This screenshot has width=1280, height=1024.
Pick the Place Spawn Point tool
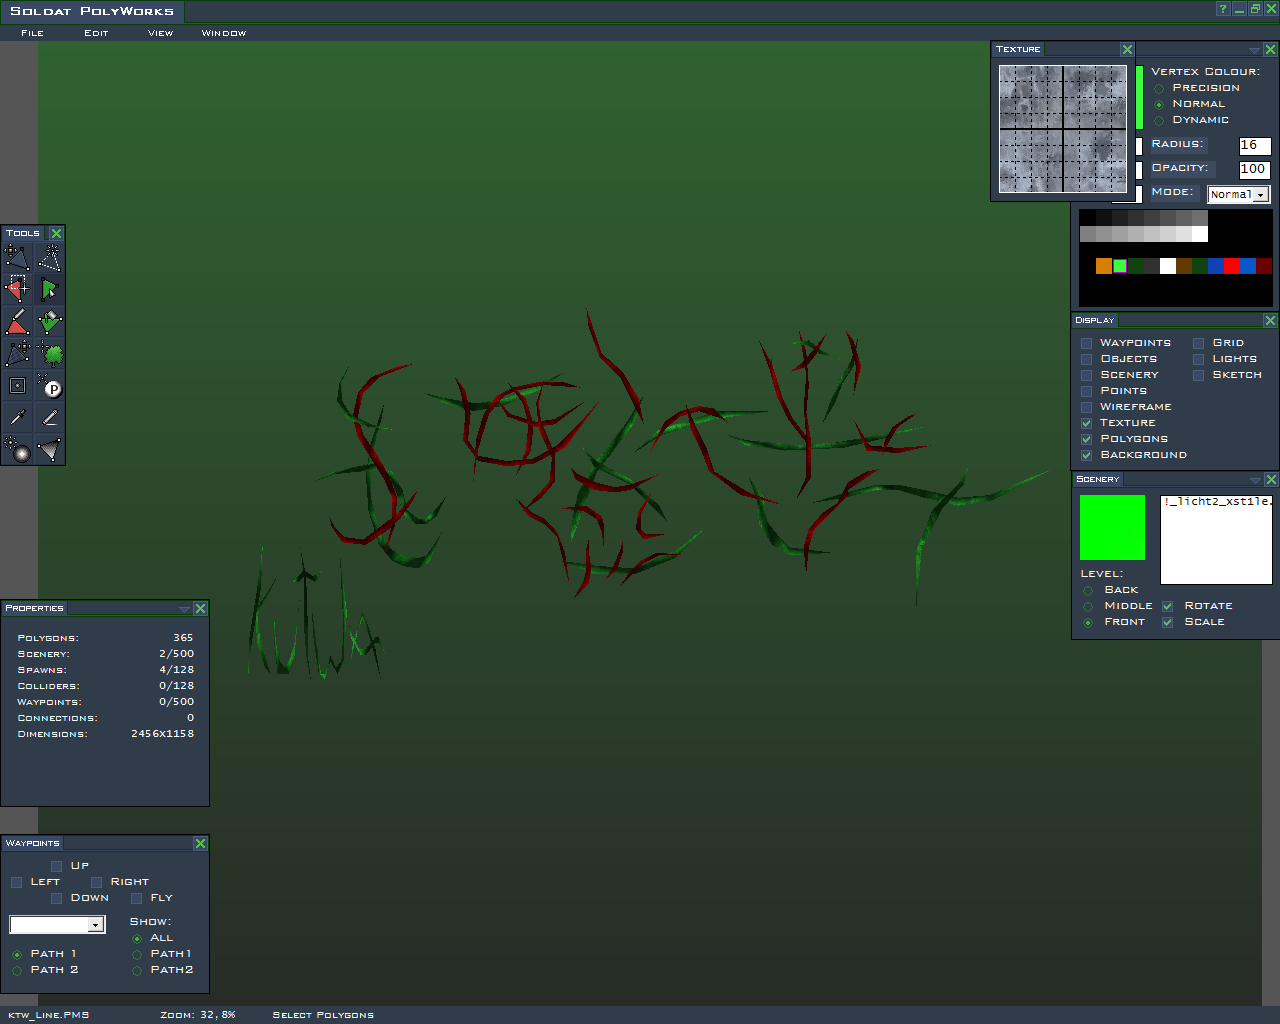50,386
